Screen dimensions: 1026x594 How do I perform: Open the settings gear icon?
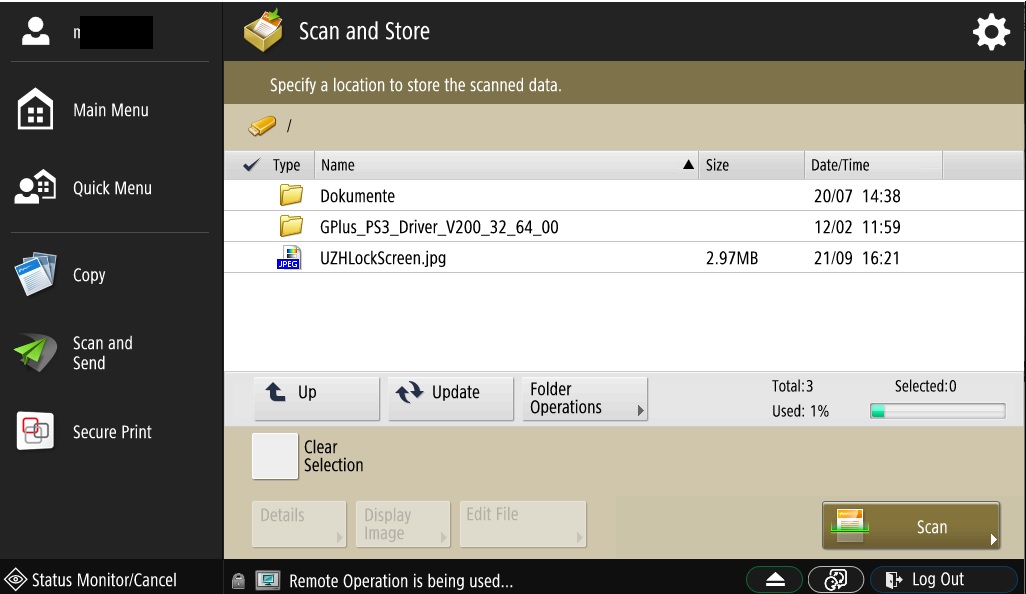pos(991,33)
